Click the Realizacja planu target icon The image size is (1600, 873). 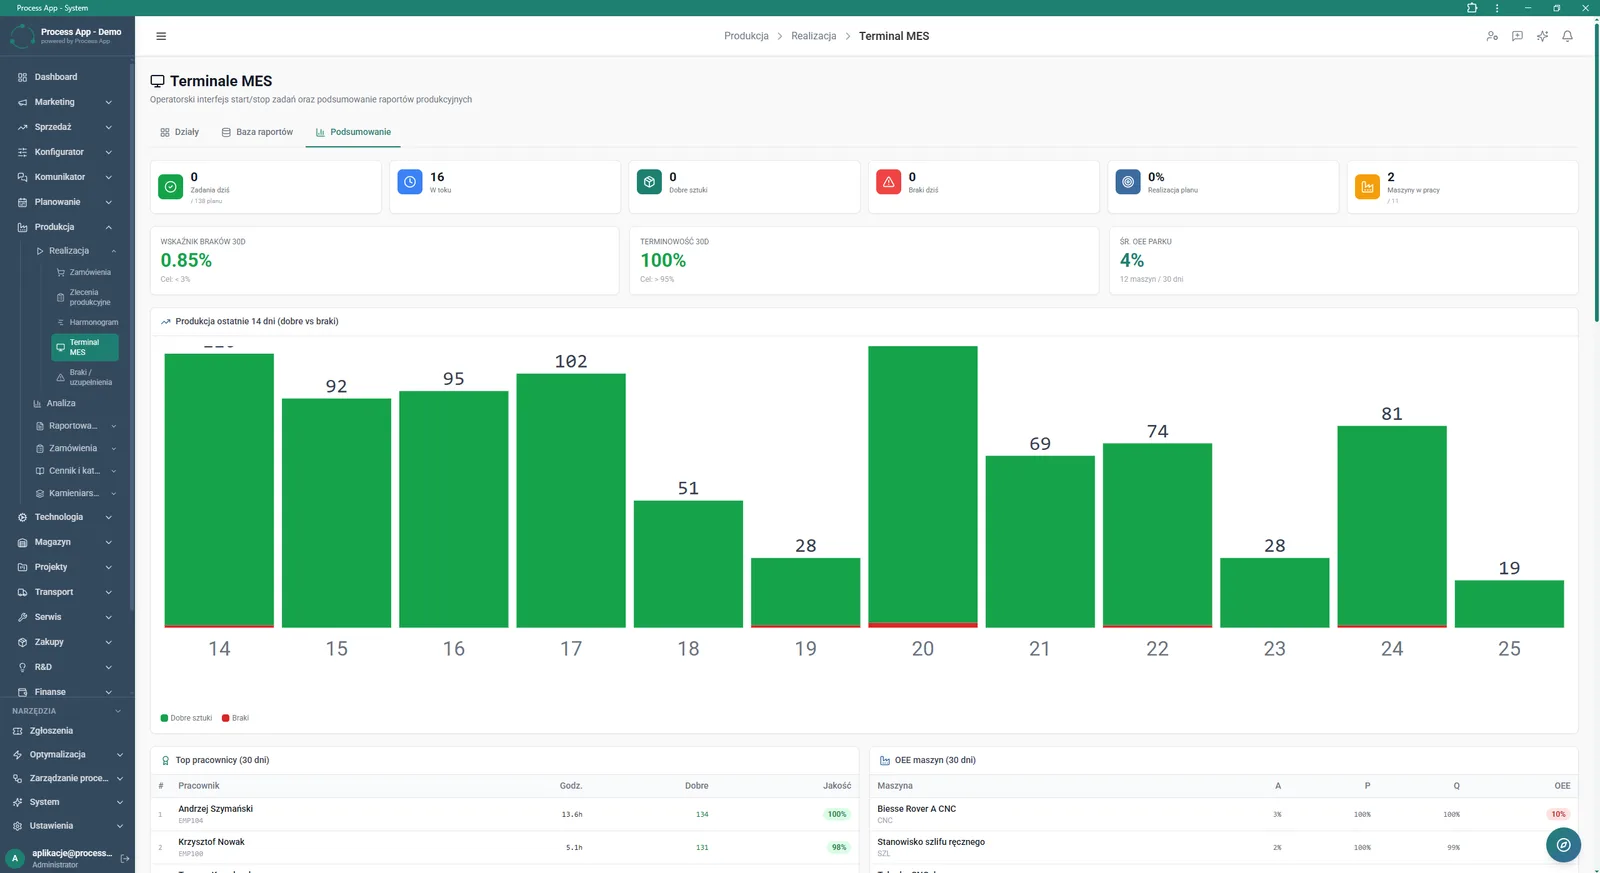pyautogui.click(x=1128, y=182)
